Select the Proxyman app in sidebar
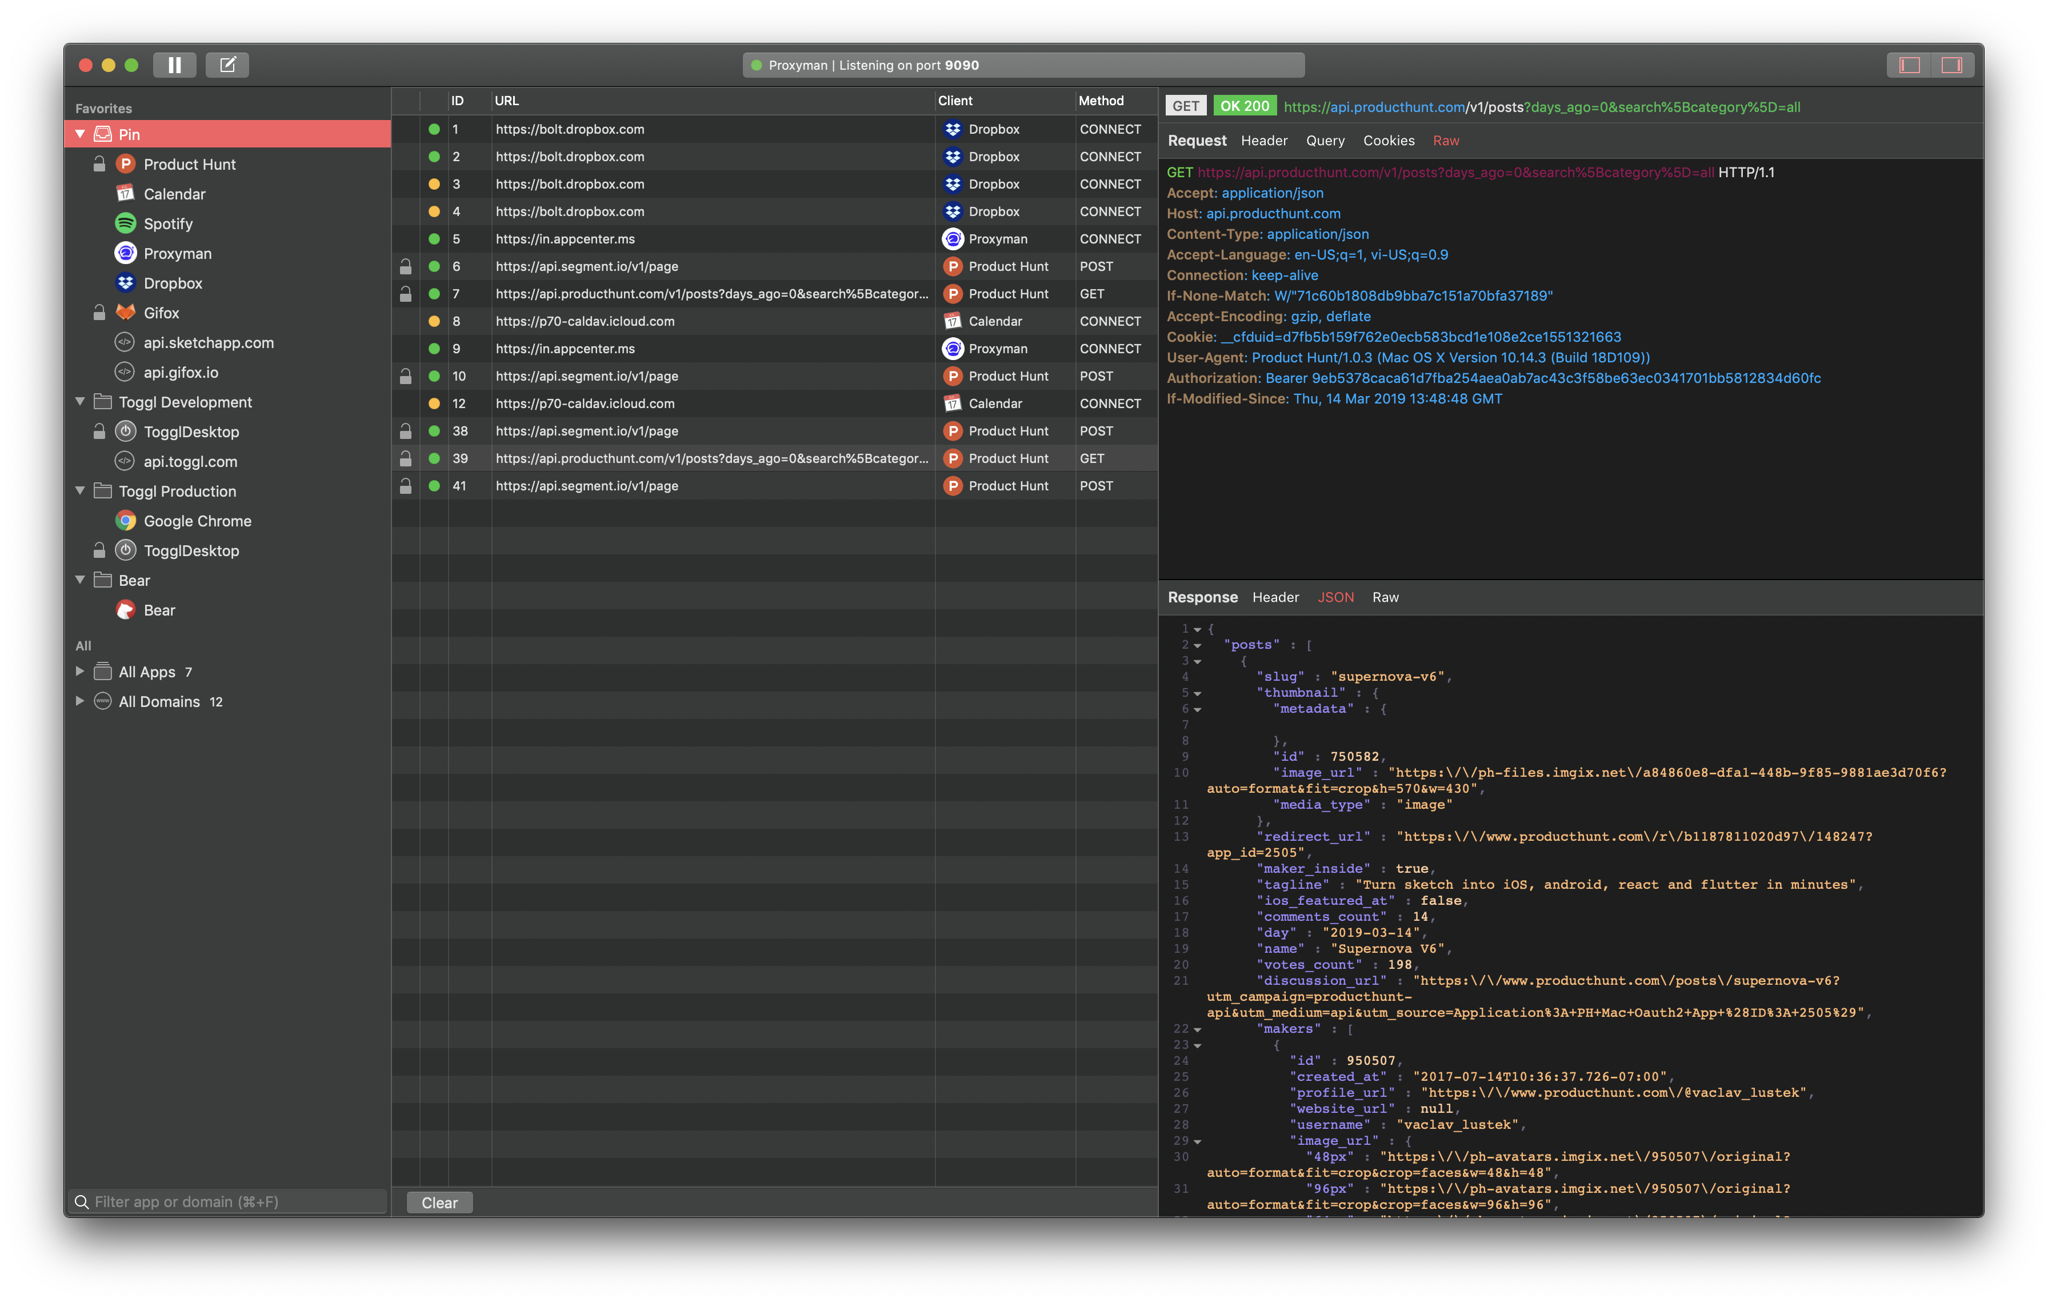Viewport: 2048px width, 1302px height. click(177, 254)
